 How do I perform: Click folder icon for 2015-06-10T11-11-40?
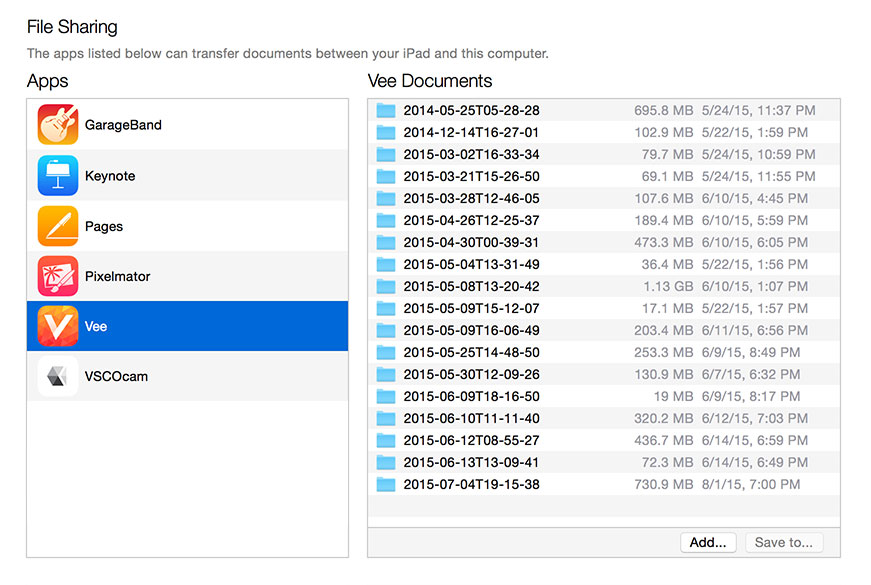pyautogui.click(x=386, y=418)
